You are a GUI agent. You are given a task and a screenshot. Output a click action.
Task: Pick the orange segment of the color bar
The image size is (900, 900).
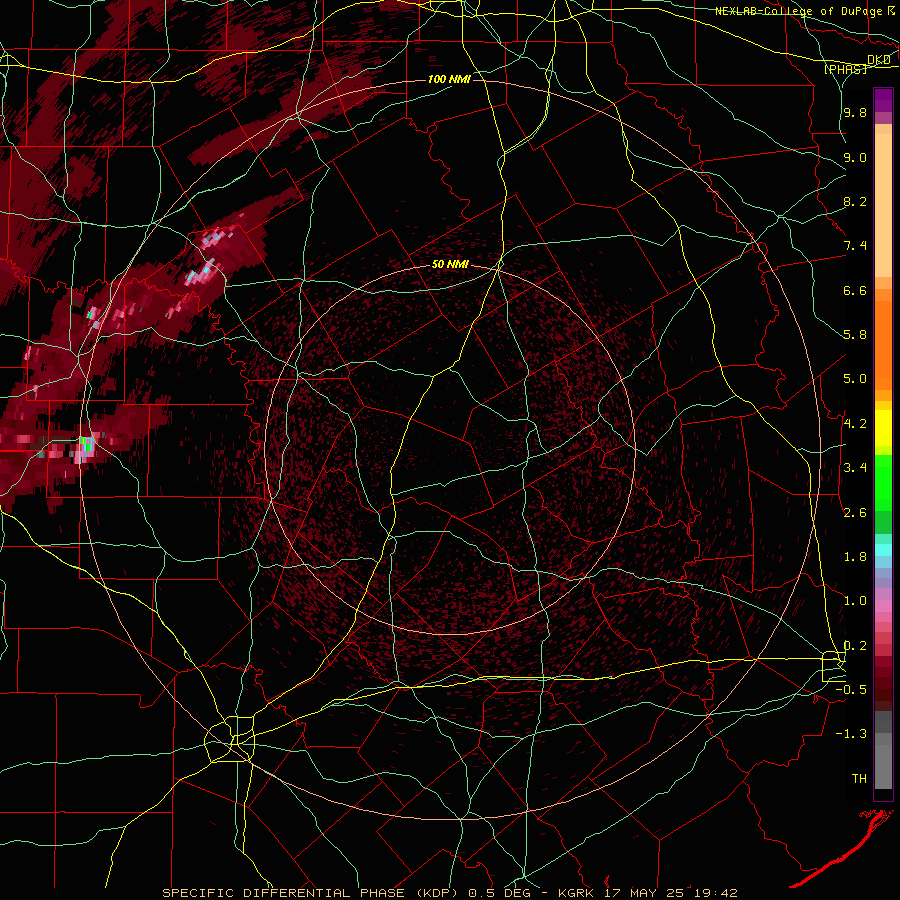(x=883, y=346)
